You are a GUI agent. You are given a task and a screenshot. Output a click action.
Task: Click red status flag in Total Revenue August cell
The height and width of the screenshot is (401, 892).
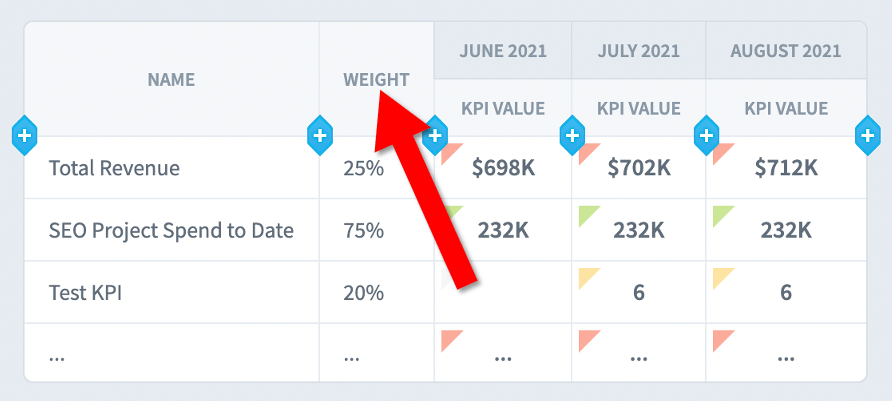click(x=720, y=151)
